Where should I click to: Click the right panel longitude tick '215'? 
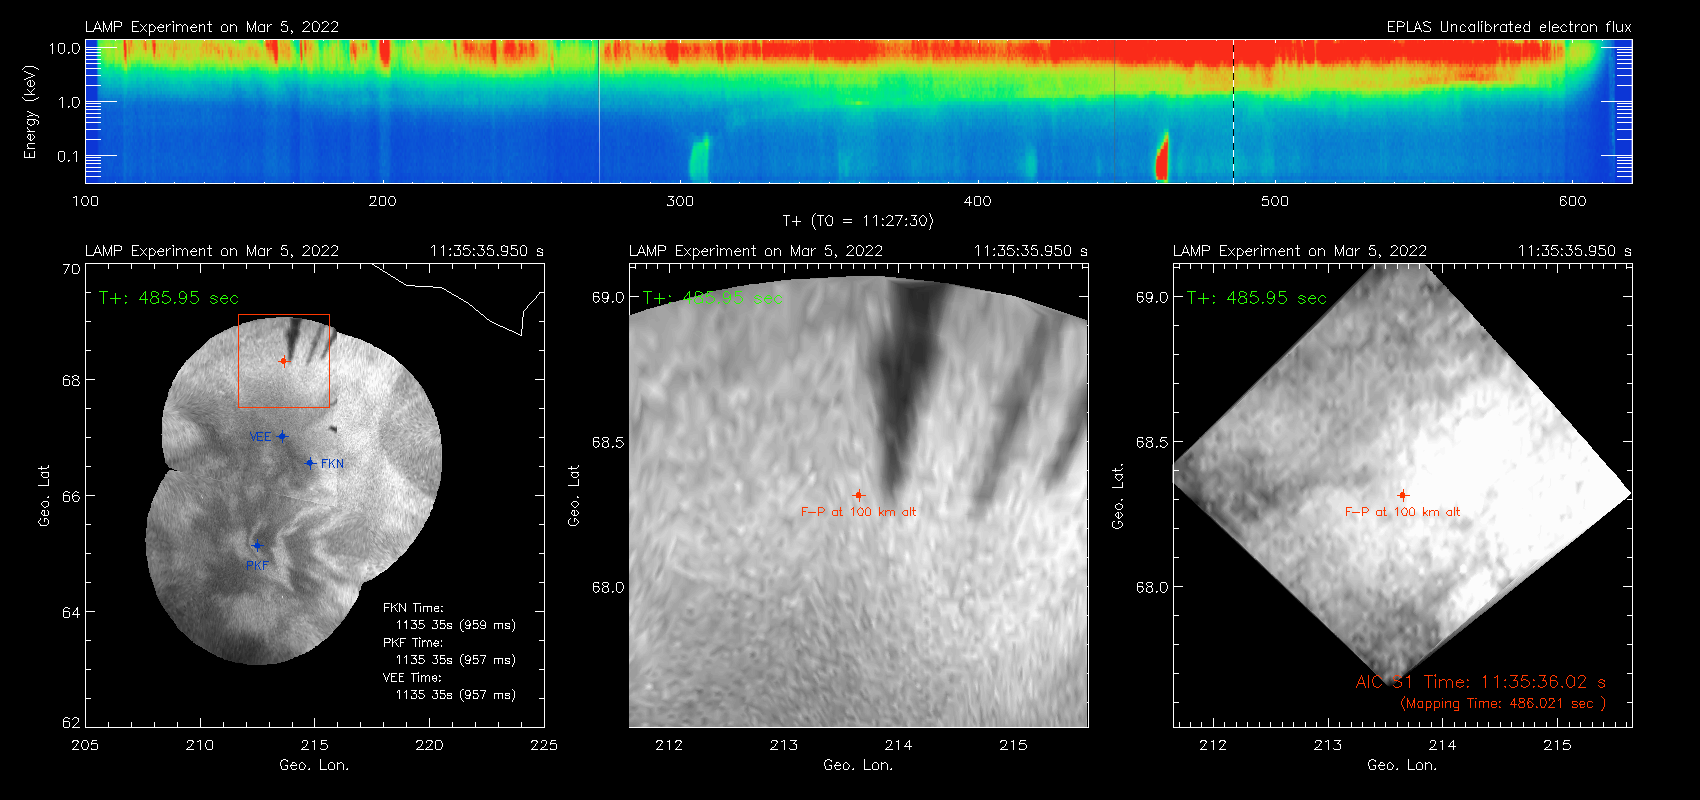tap(1557, 745)
